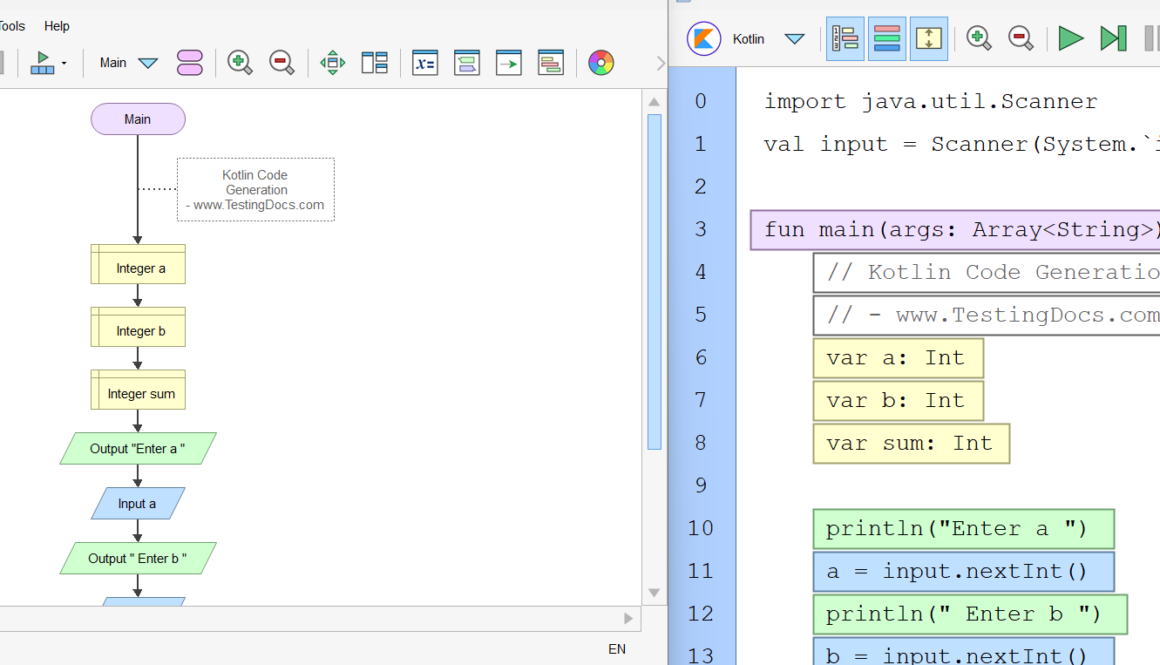Click the var sum: Int code block
The width and height of the screenshot is (1160, 665).
tap(911, 443)
